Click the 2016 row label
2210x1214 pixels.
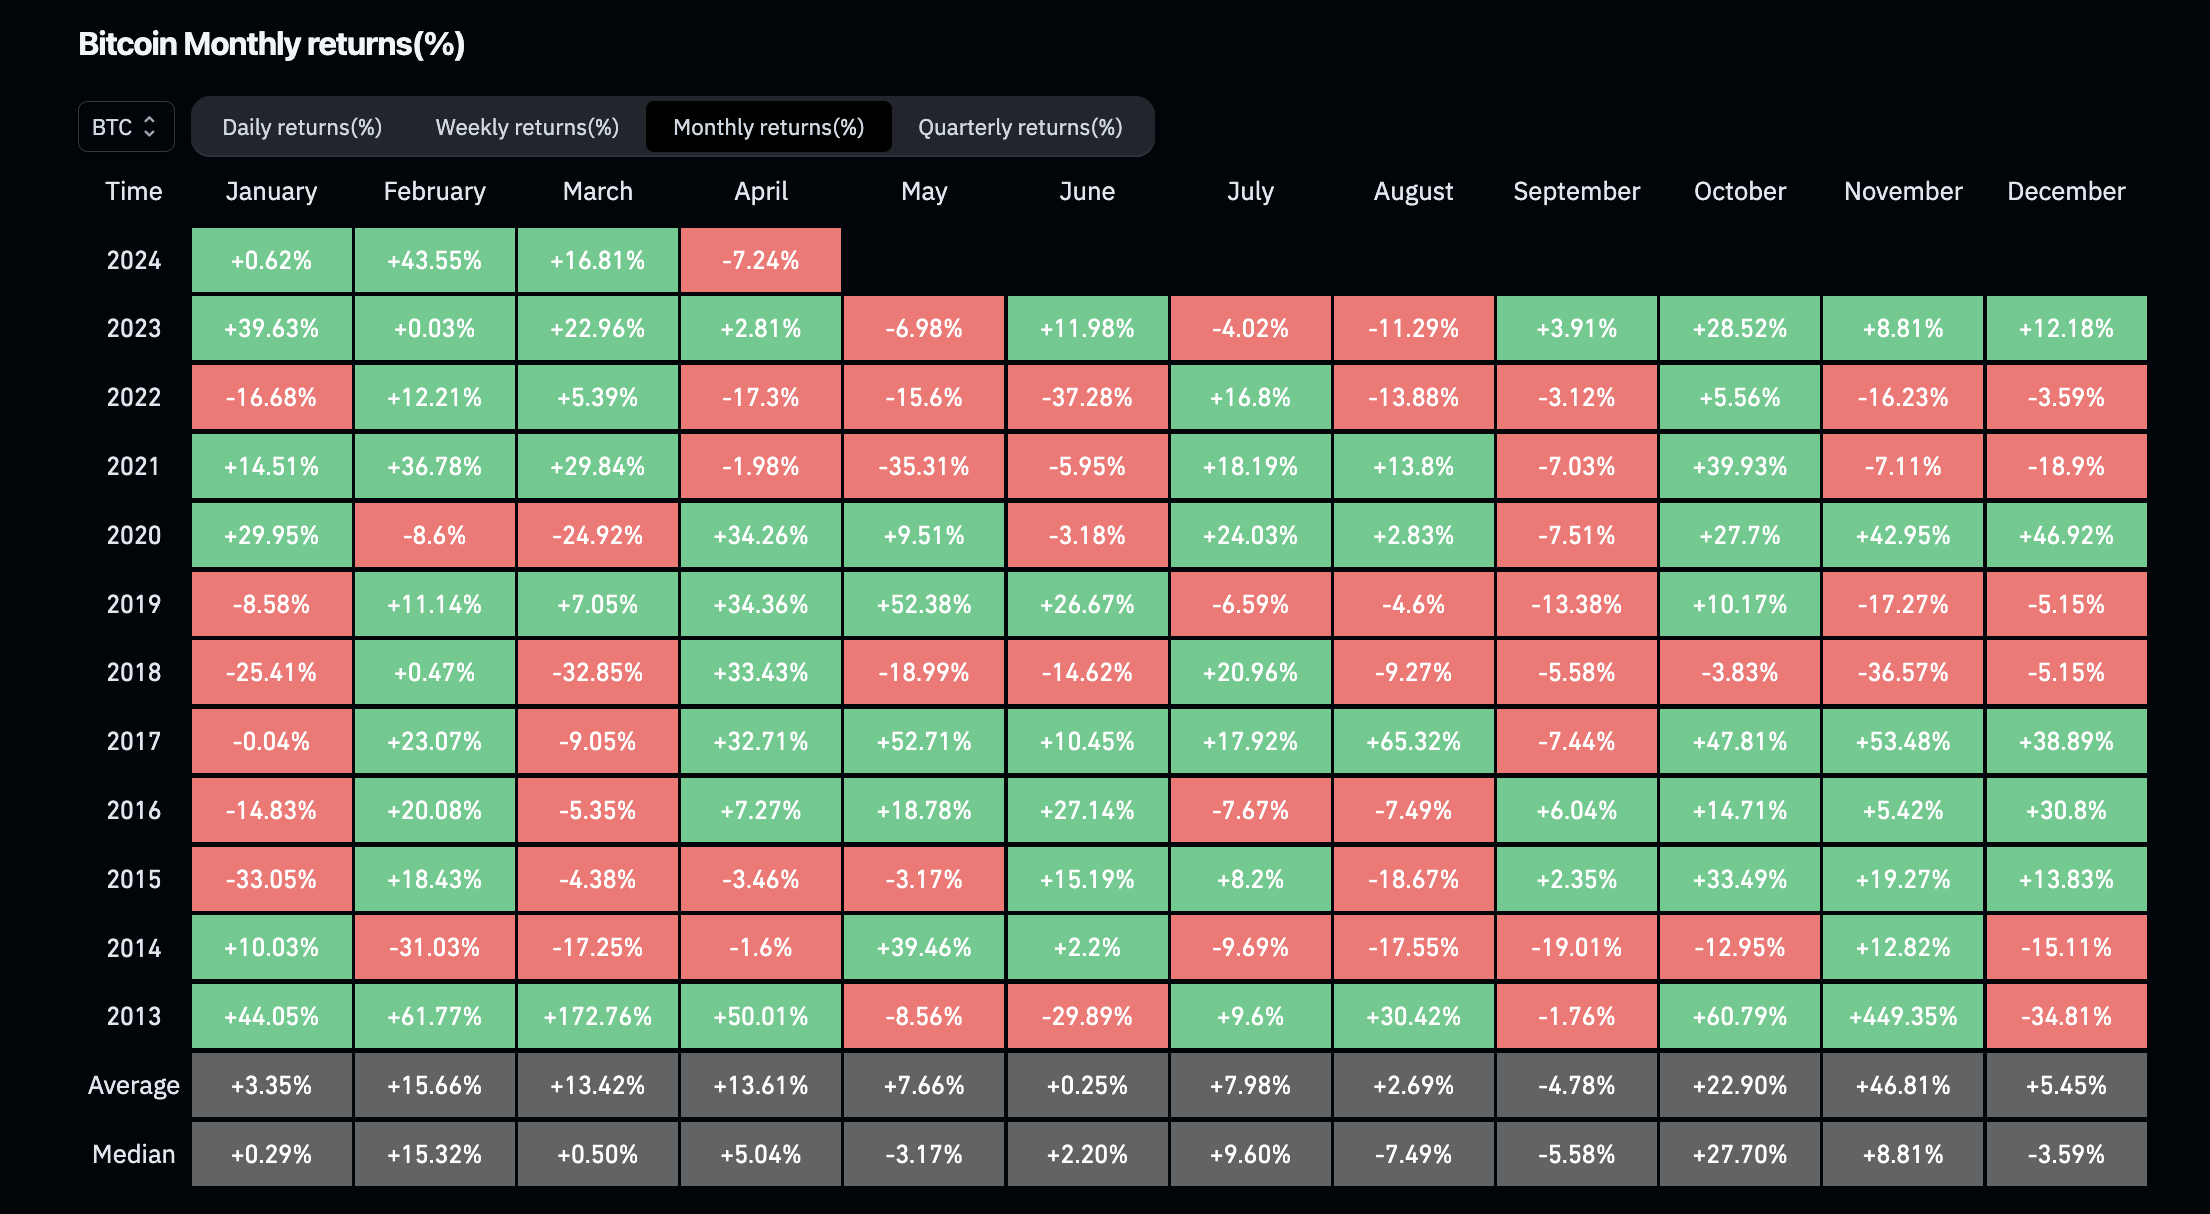134,810
